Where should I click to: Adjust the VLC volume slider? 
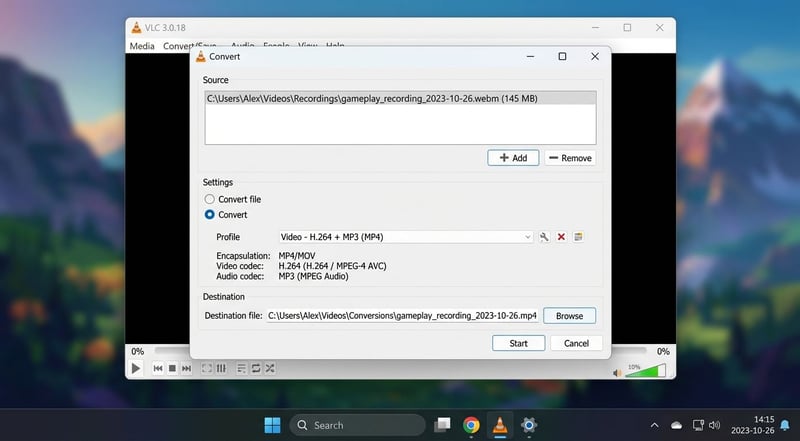point(645,371)
